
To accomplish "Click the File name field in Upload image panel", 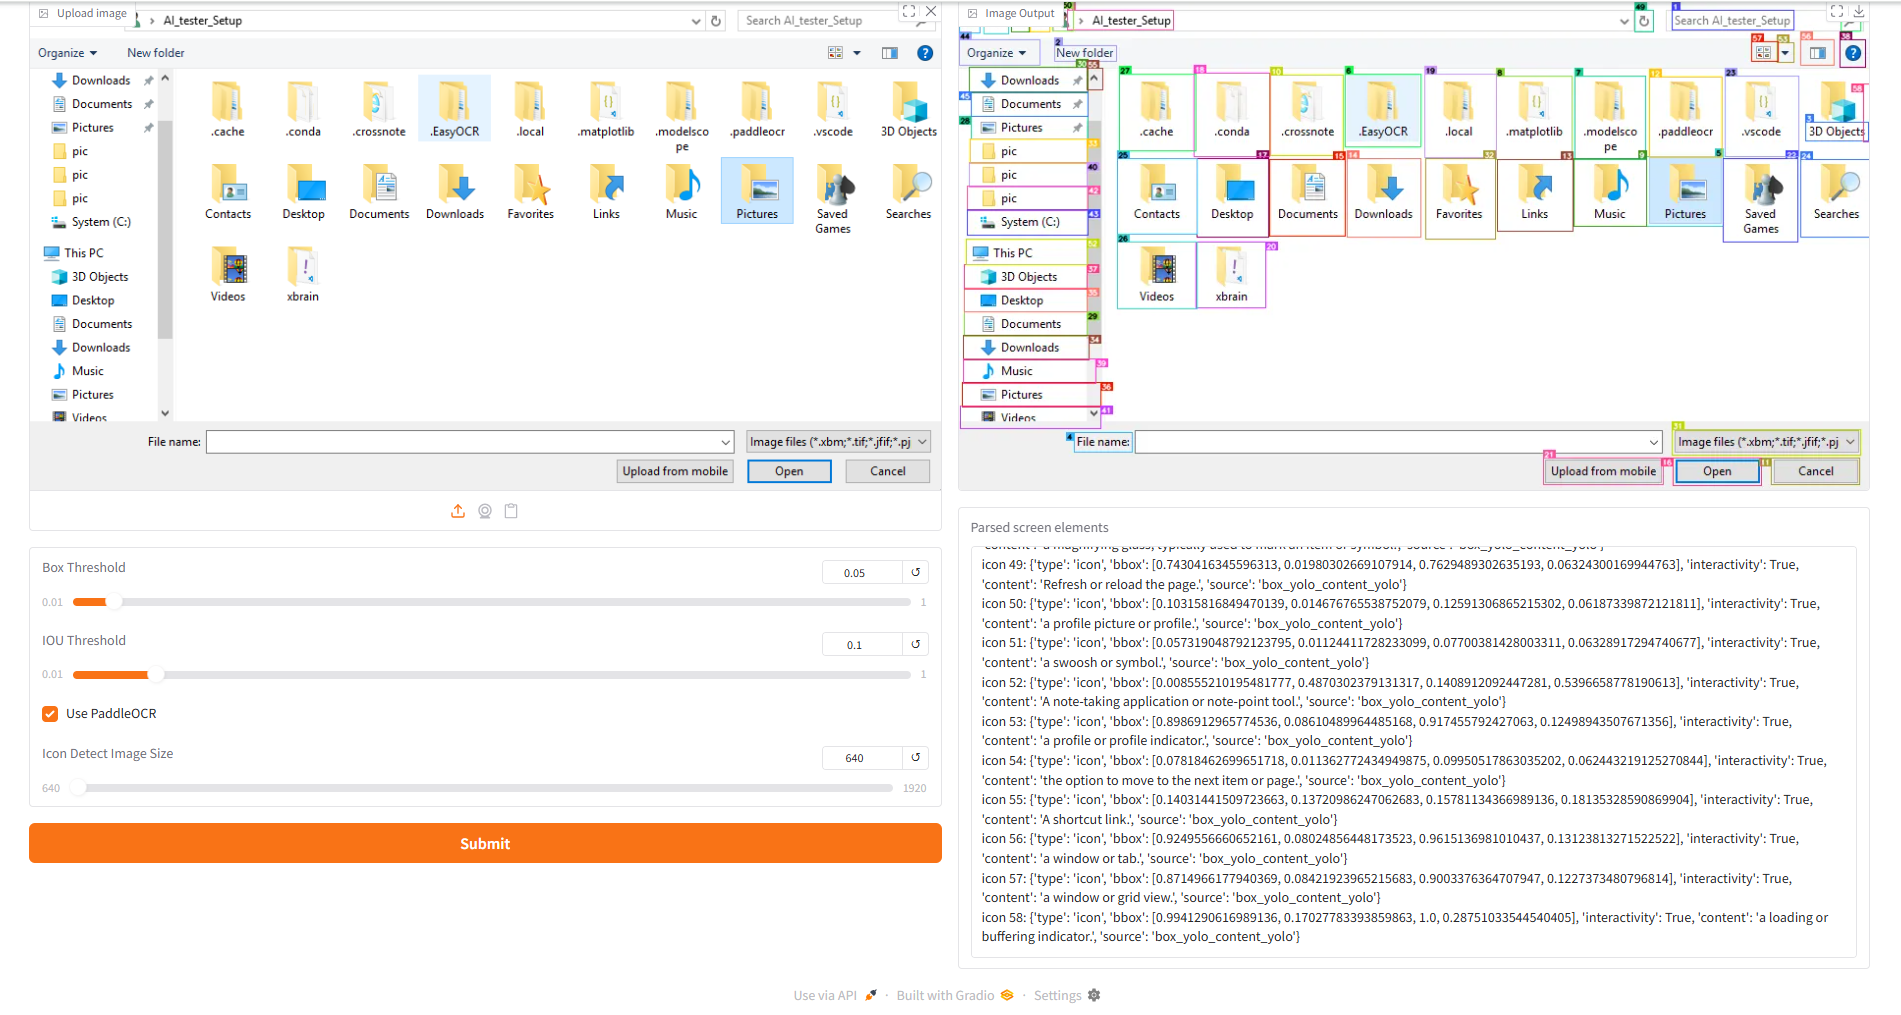I will pyautogui.click(x=471, y=442).
